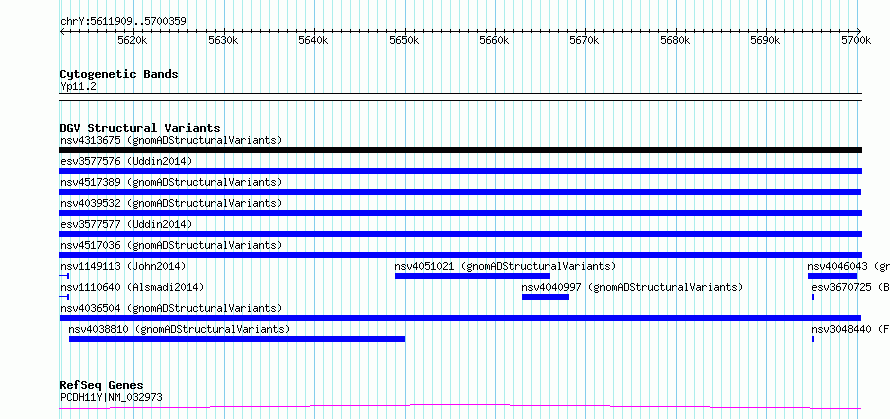Image resolution: width=890 pixels, height=419 pixels.
Task: Click the 5670k ruler mark
Action: point(584,40)
